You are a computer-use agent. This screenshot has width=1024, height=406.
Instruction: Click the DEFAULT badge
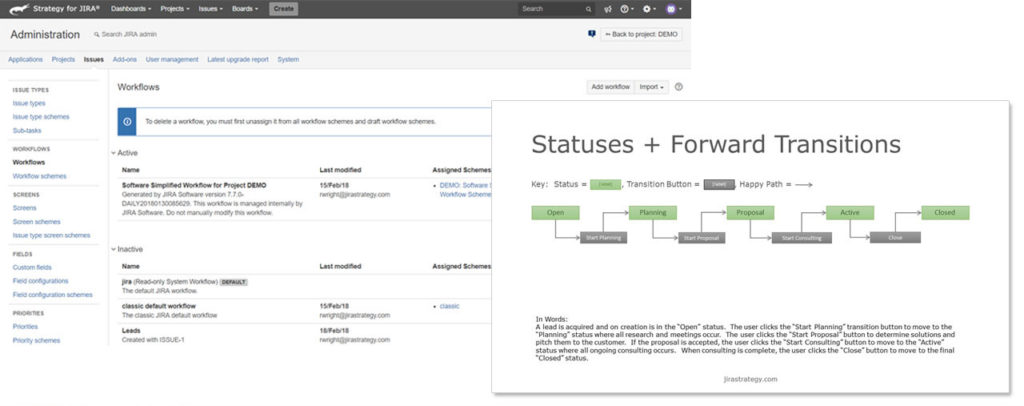(233, 282)
